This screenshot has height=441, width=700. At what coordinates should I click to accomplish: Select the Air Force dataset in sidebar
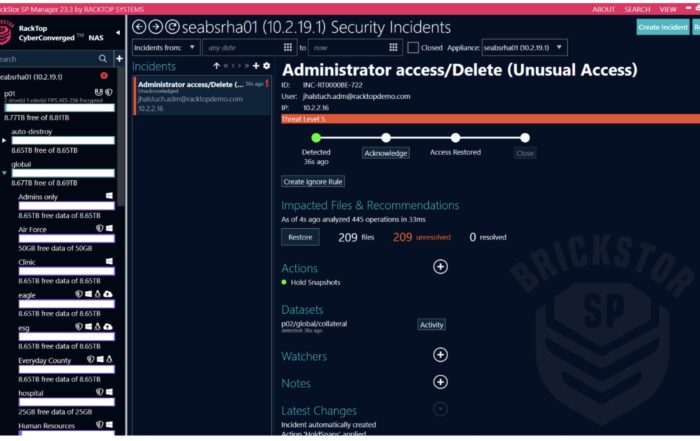32,229
